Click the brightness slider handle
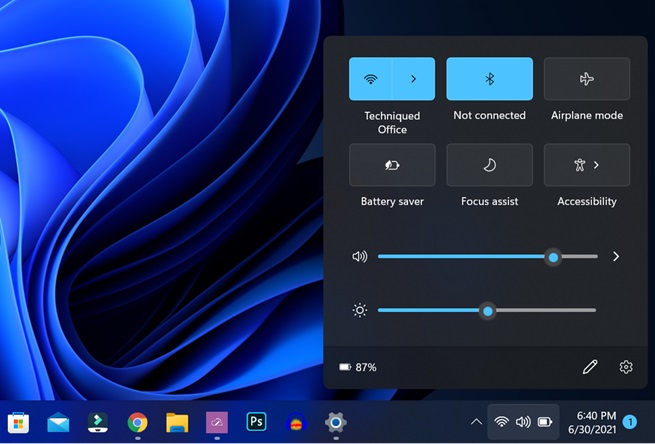 [x=488, y=311]
